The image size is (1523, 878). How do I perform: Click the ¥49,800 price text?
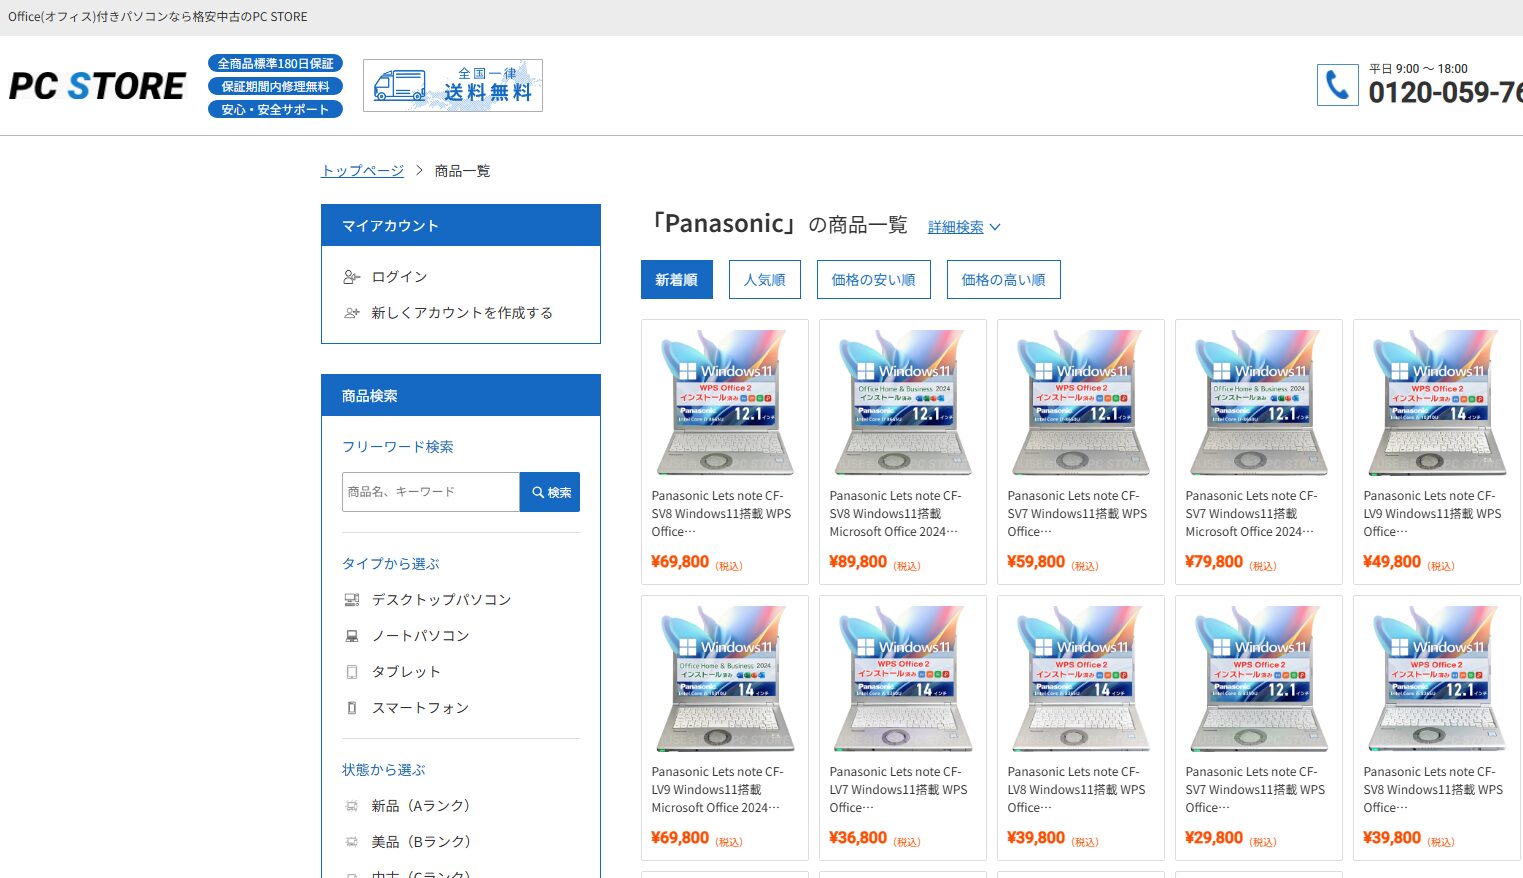point(1392,562)
